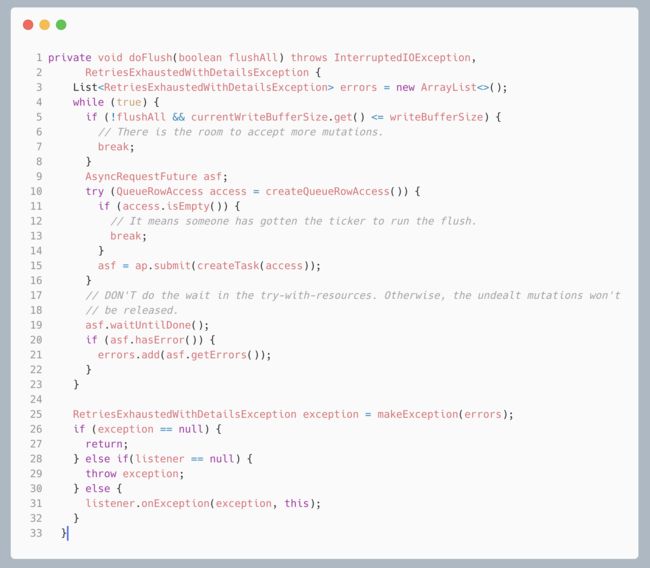Click AsyncRequestFuture on line 9
Viewport: 650px width, 568px height.
141,176
